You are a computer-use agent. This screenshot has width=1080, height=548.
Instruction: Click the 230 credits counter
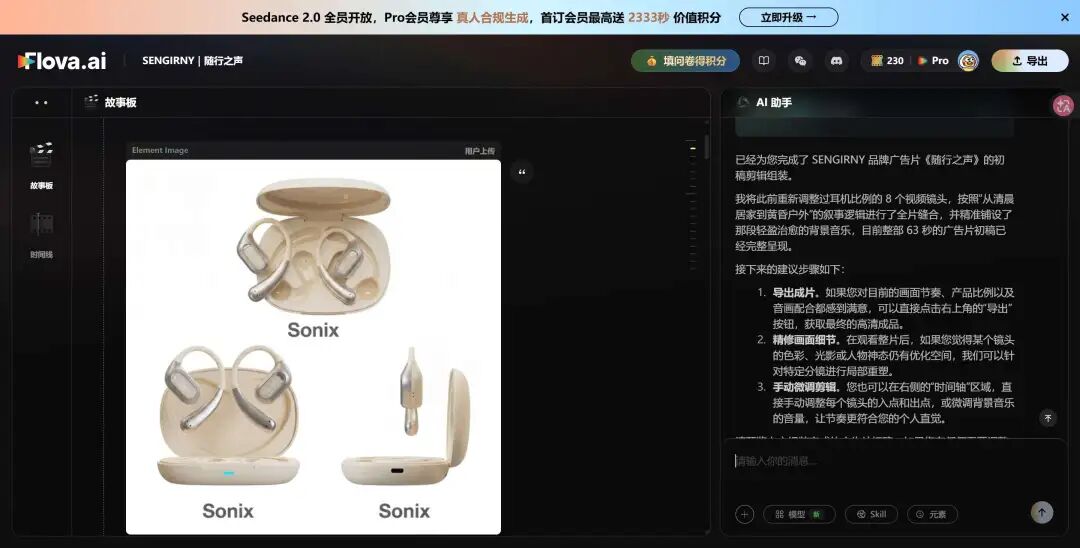coord(887,61)
